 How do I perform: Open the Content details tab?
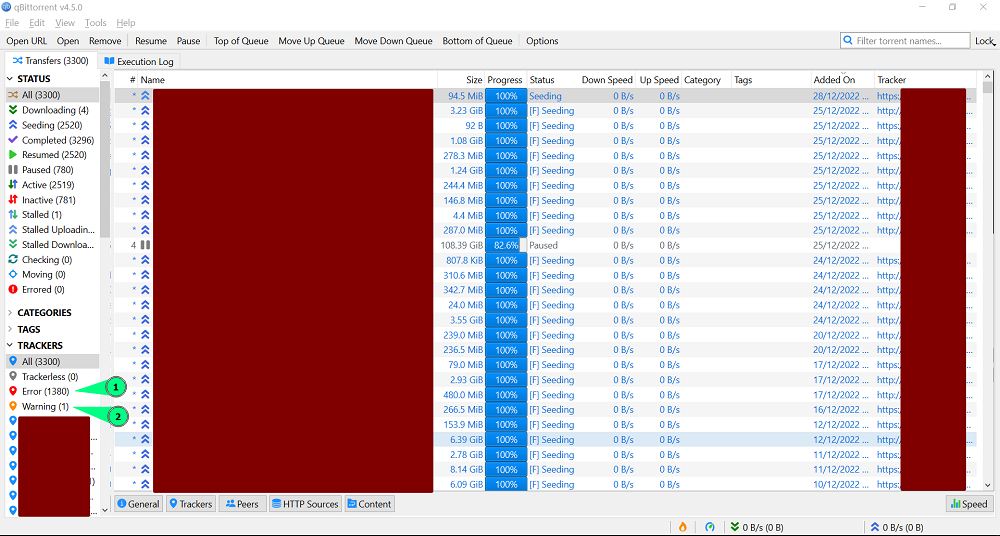[x=369, y=504]
